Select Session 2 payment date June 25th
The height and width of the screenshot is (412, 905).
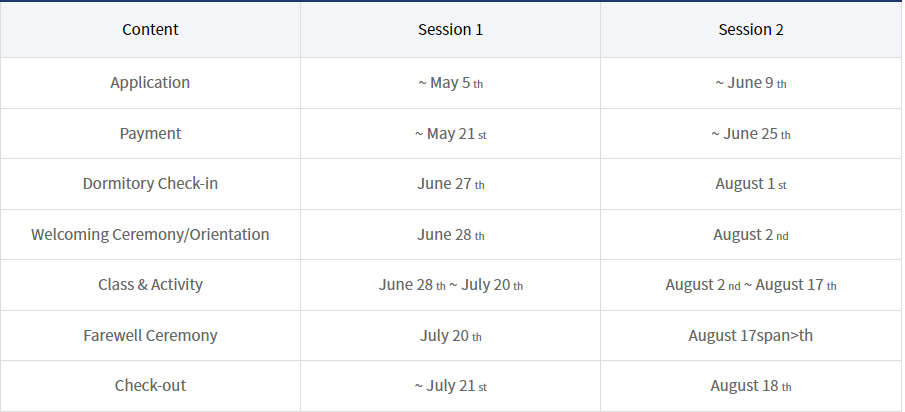tap(751, 133)
